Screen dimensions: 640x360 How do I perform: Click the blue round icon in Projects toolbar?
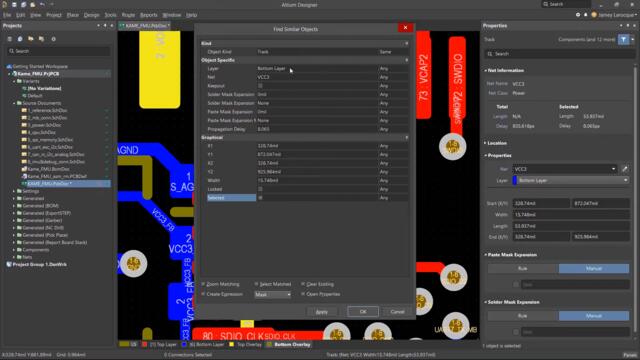(20, 39)
